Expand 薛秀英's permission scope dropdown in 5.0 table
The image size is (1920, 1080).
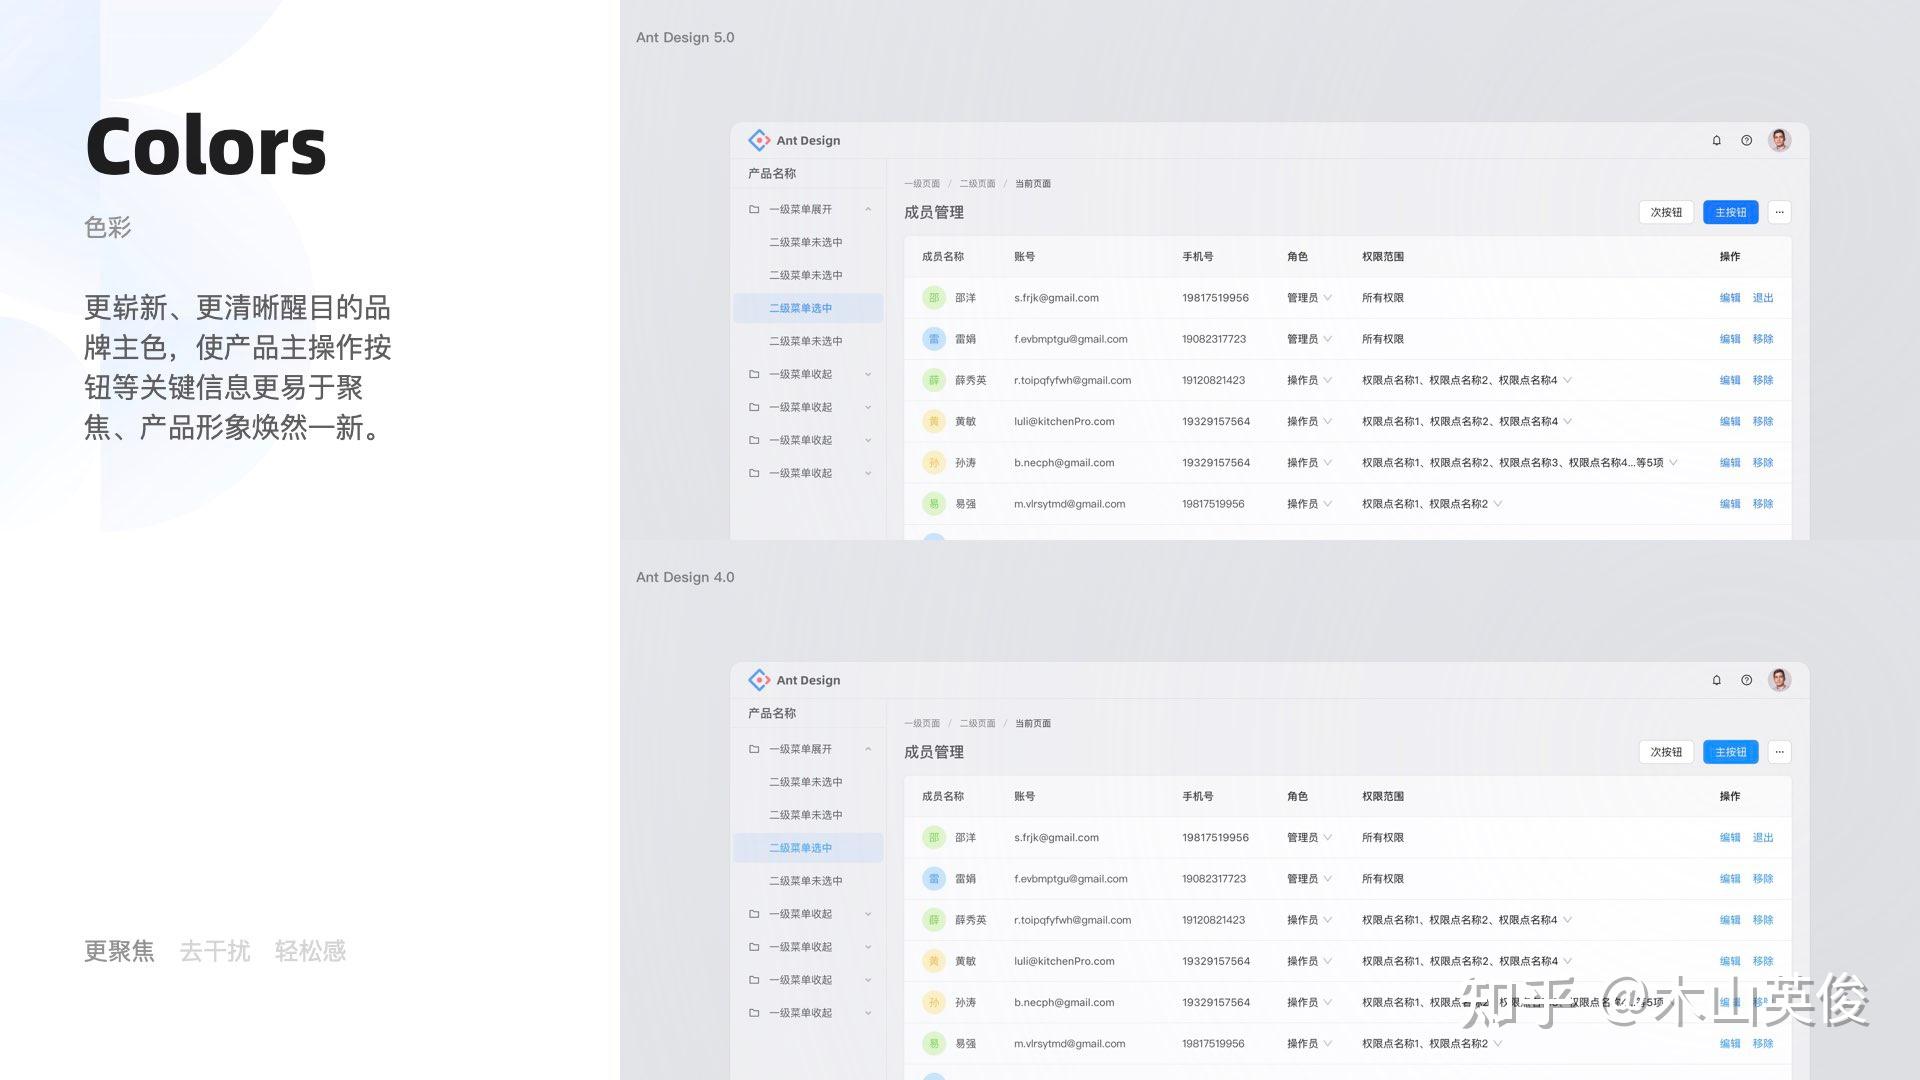pos(1567,380)
